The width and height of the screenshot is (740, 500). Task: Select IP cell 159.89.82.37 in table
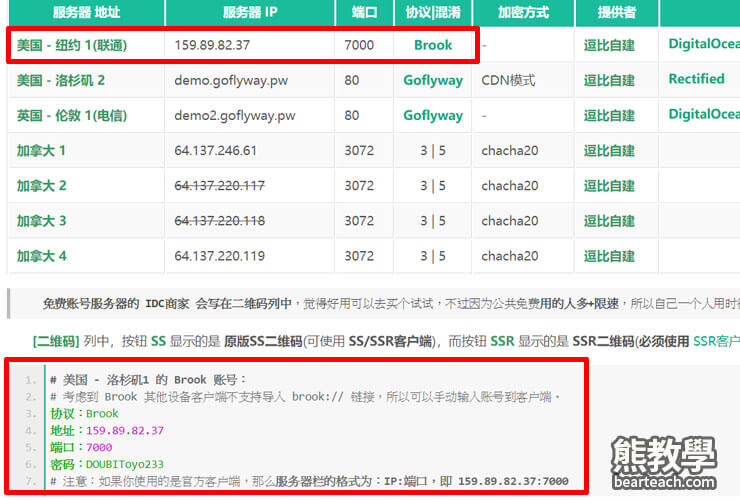tap(212, 45)
